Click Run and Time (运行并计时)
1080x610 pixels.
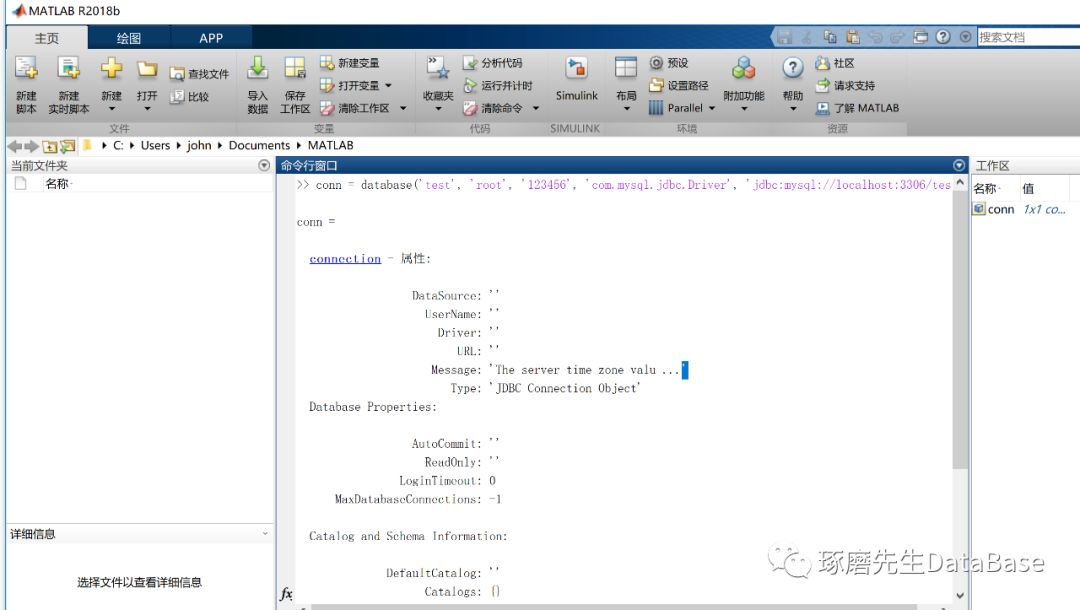[497, 85]
